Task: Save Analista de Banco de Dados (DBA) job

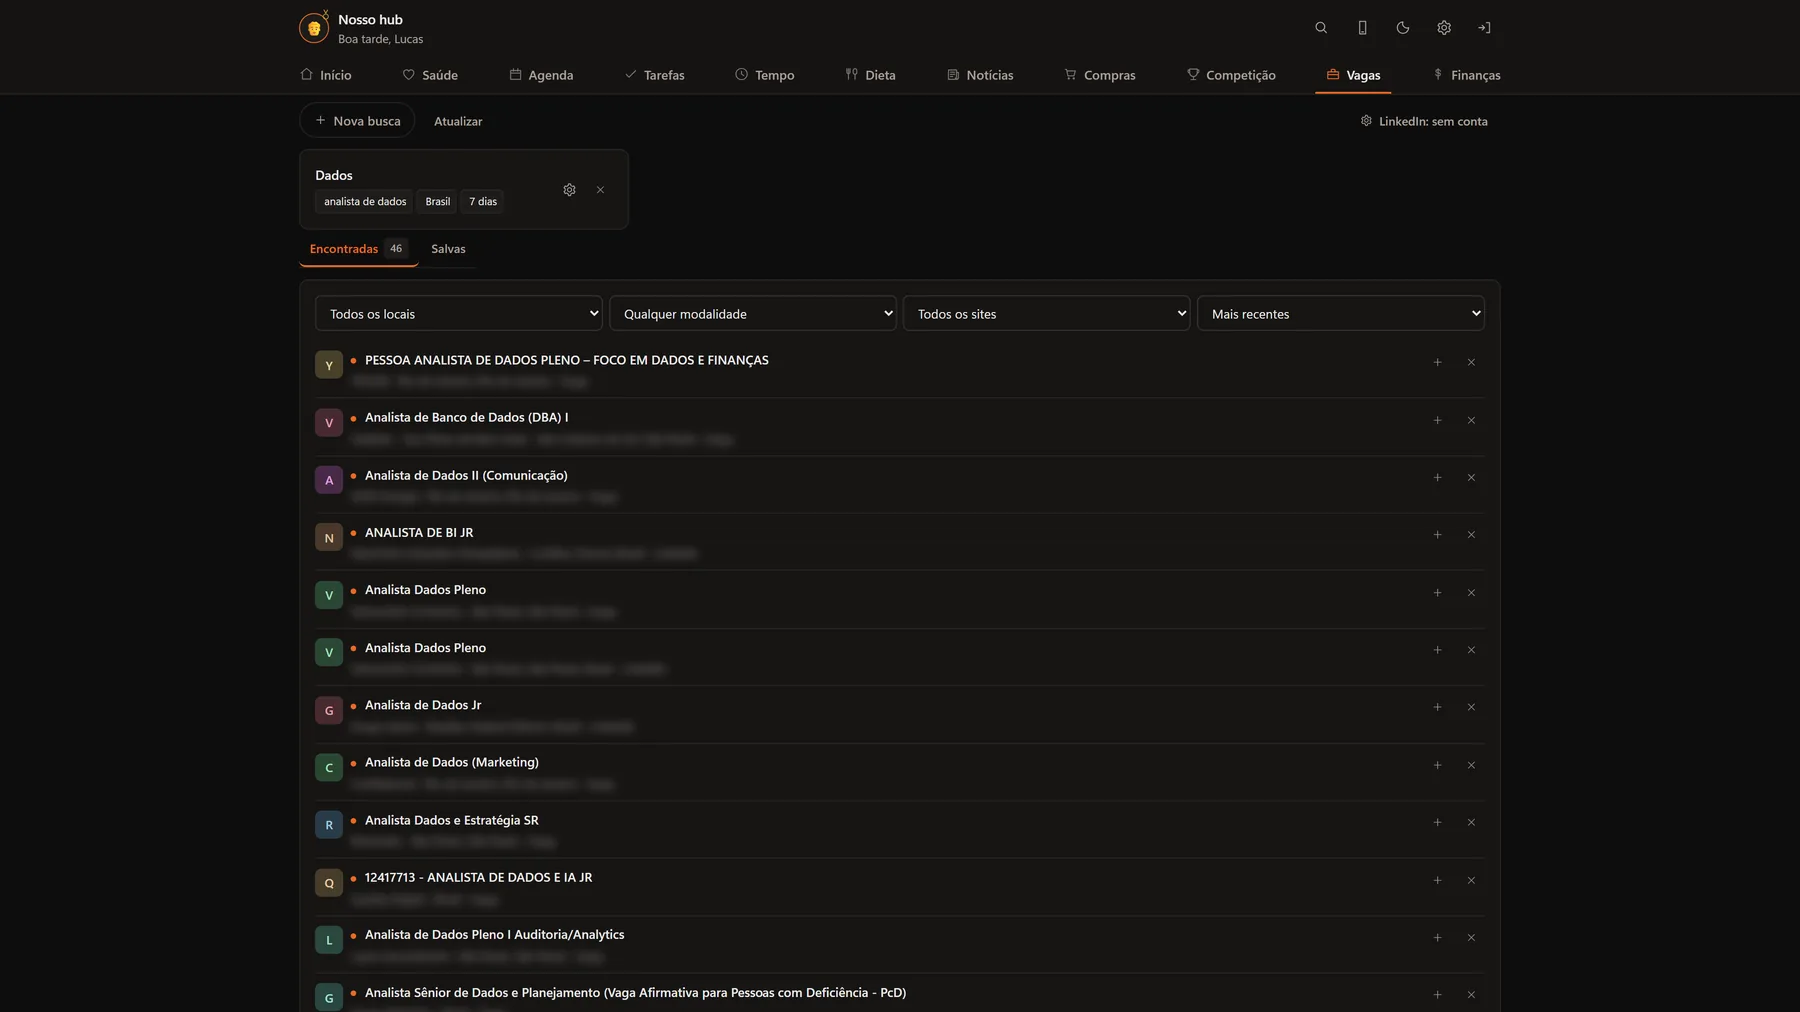Action: (1437, 420)
